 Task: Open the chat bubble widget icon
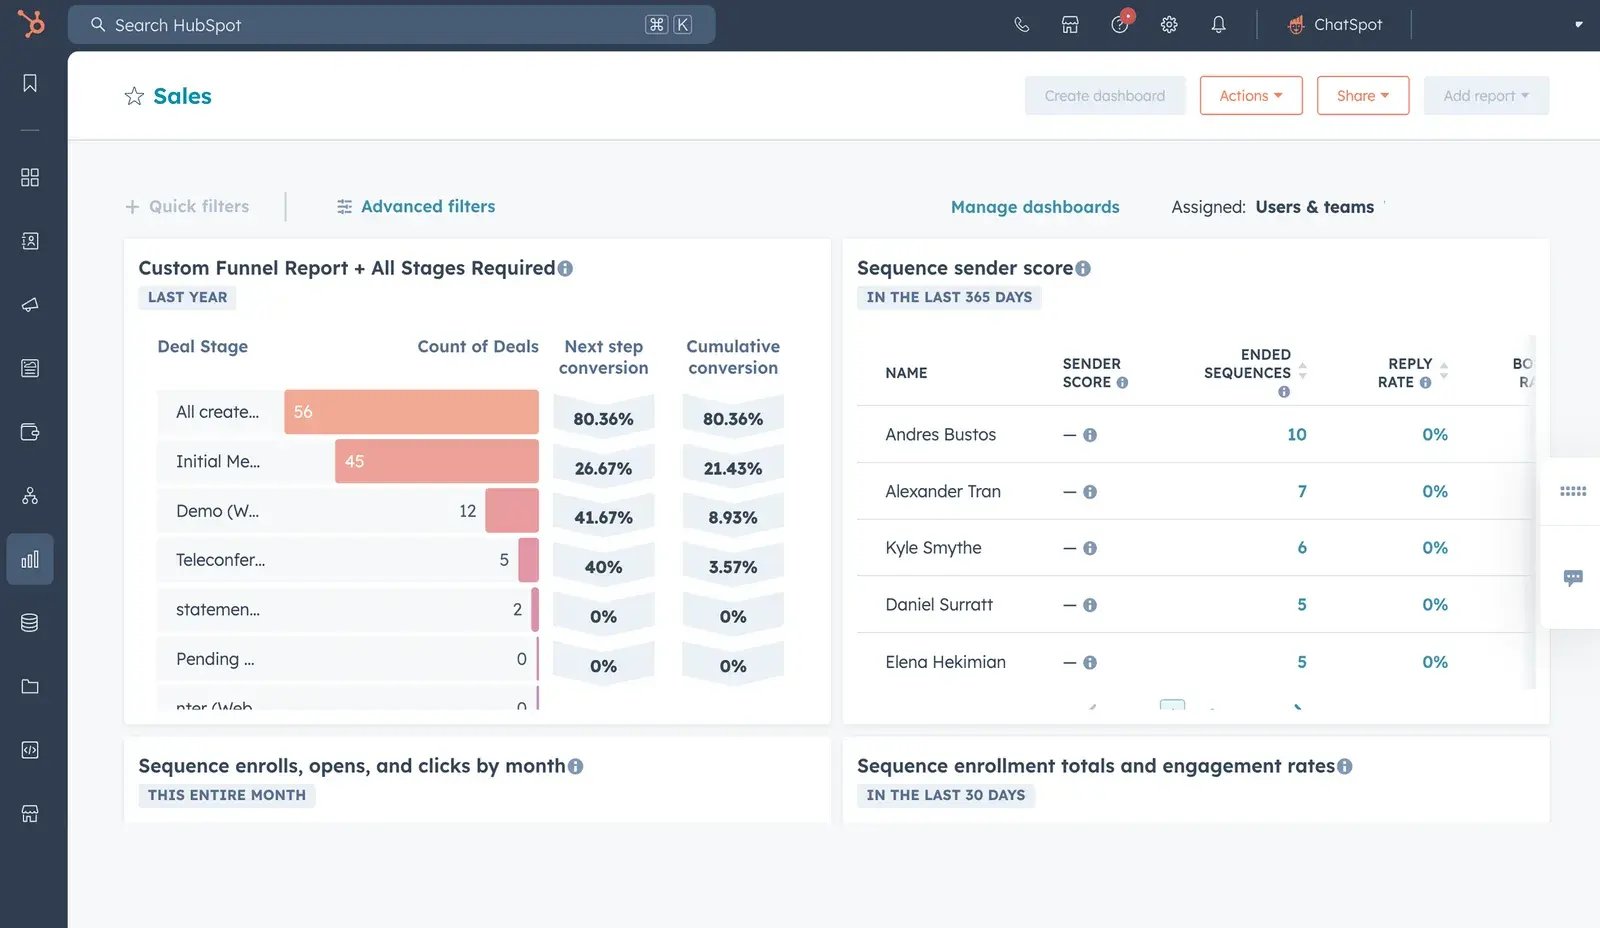[x=1573, y=578]
